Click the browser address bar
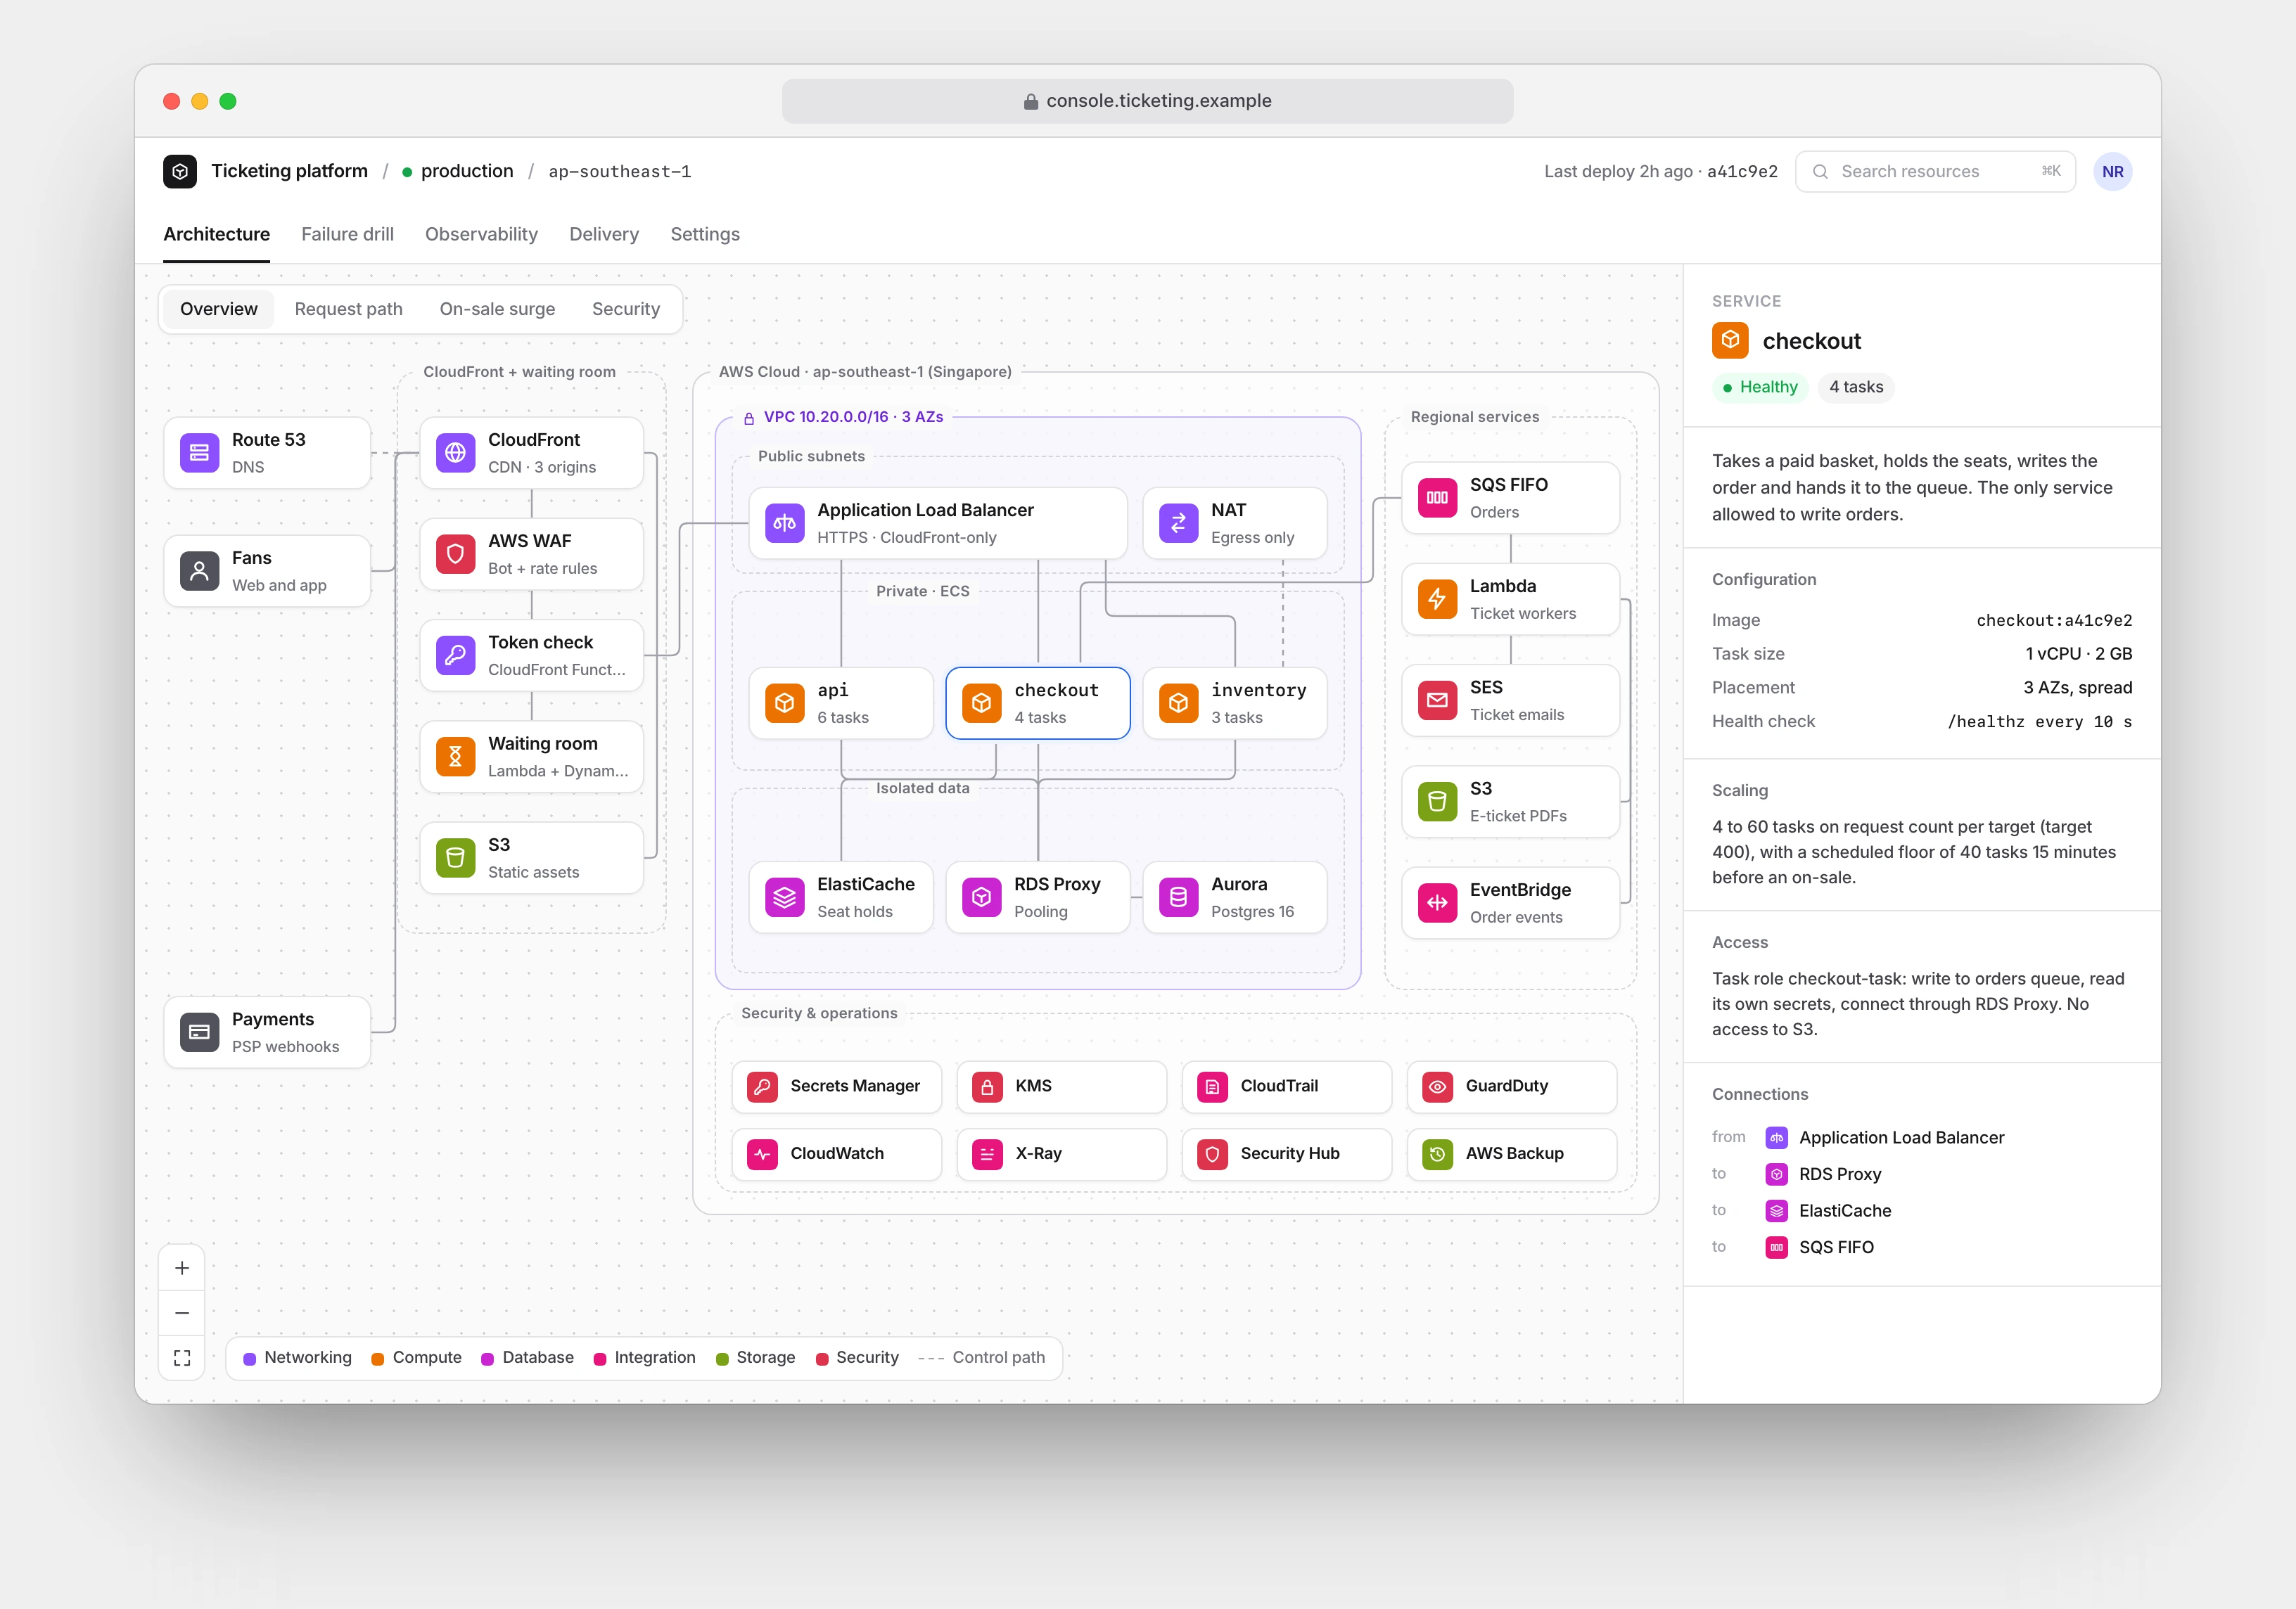 [1147, 101]
